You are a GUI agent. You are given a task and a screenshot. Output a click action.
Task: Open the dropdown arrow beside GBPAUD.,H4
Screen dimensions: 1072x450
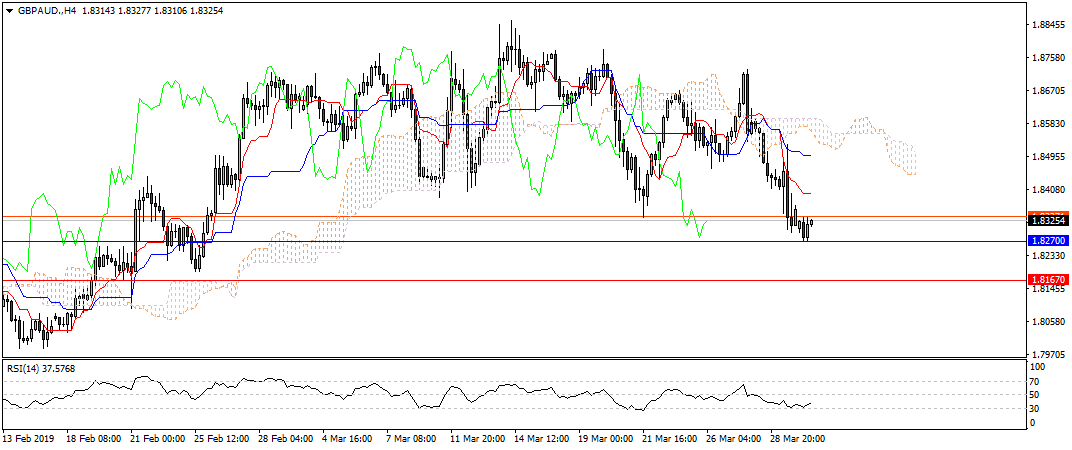pyautogui.click(x=9, y=9)
